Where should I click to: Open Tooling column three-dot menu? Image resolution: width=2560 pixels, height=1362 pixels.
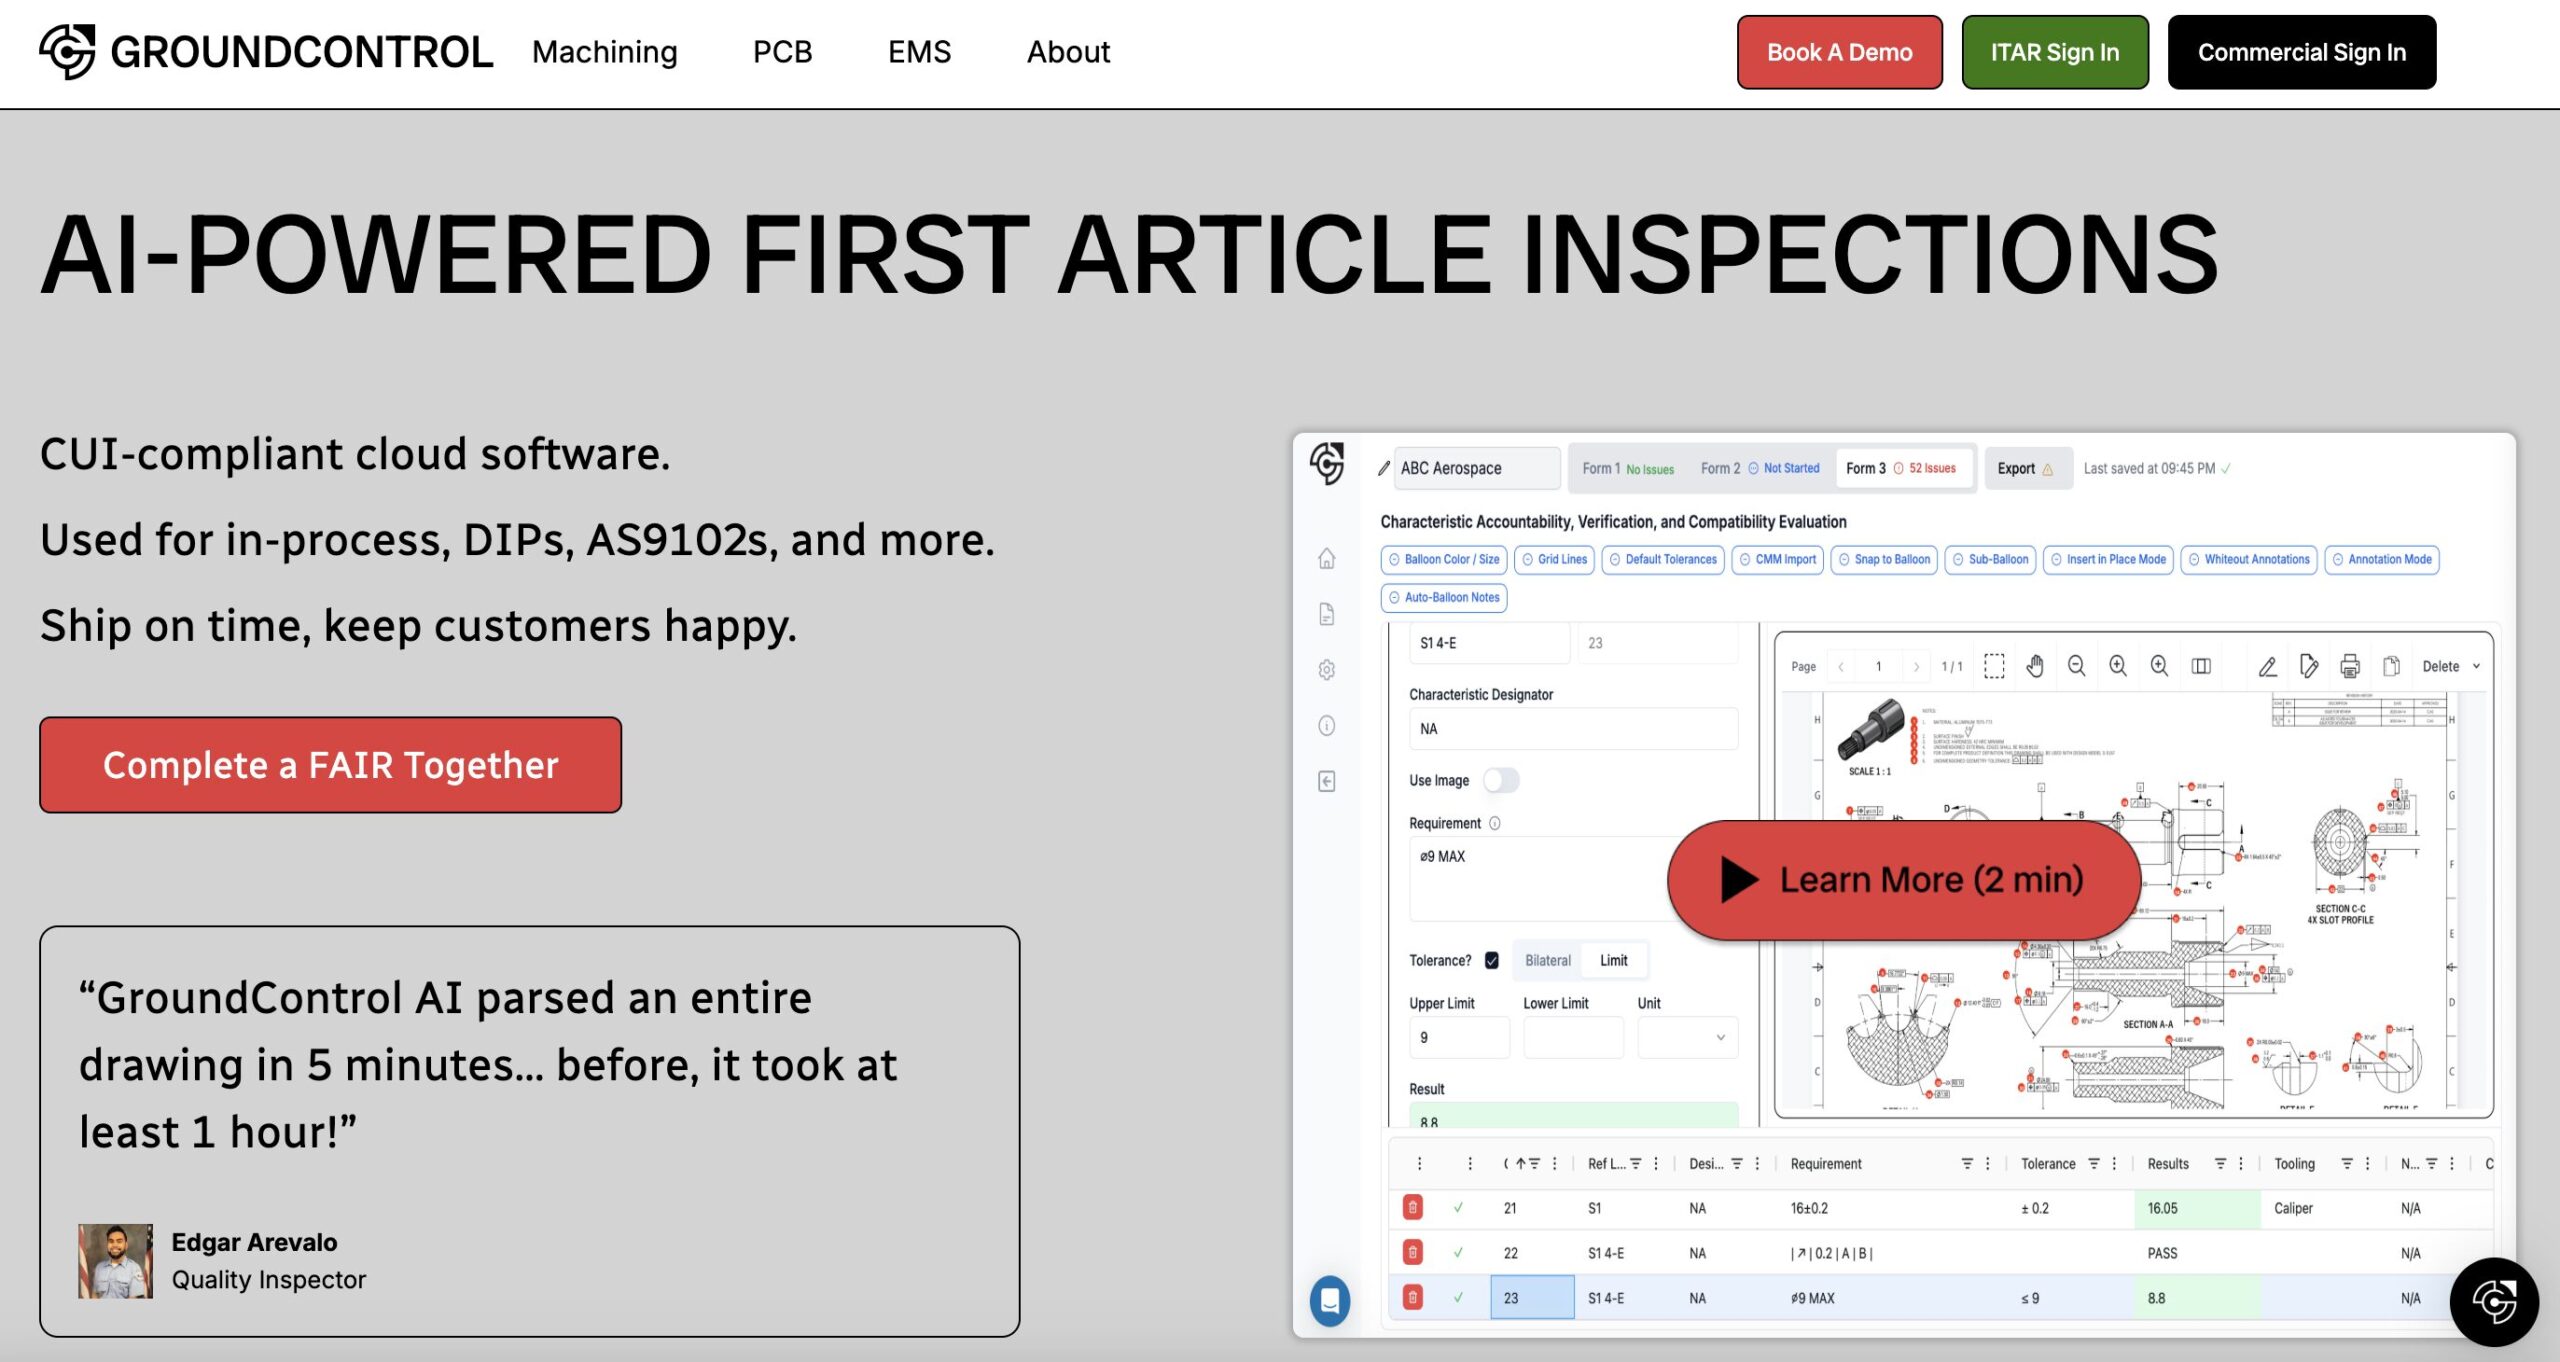(x=2368, y=1164)
